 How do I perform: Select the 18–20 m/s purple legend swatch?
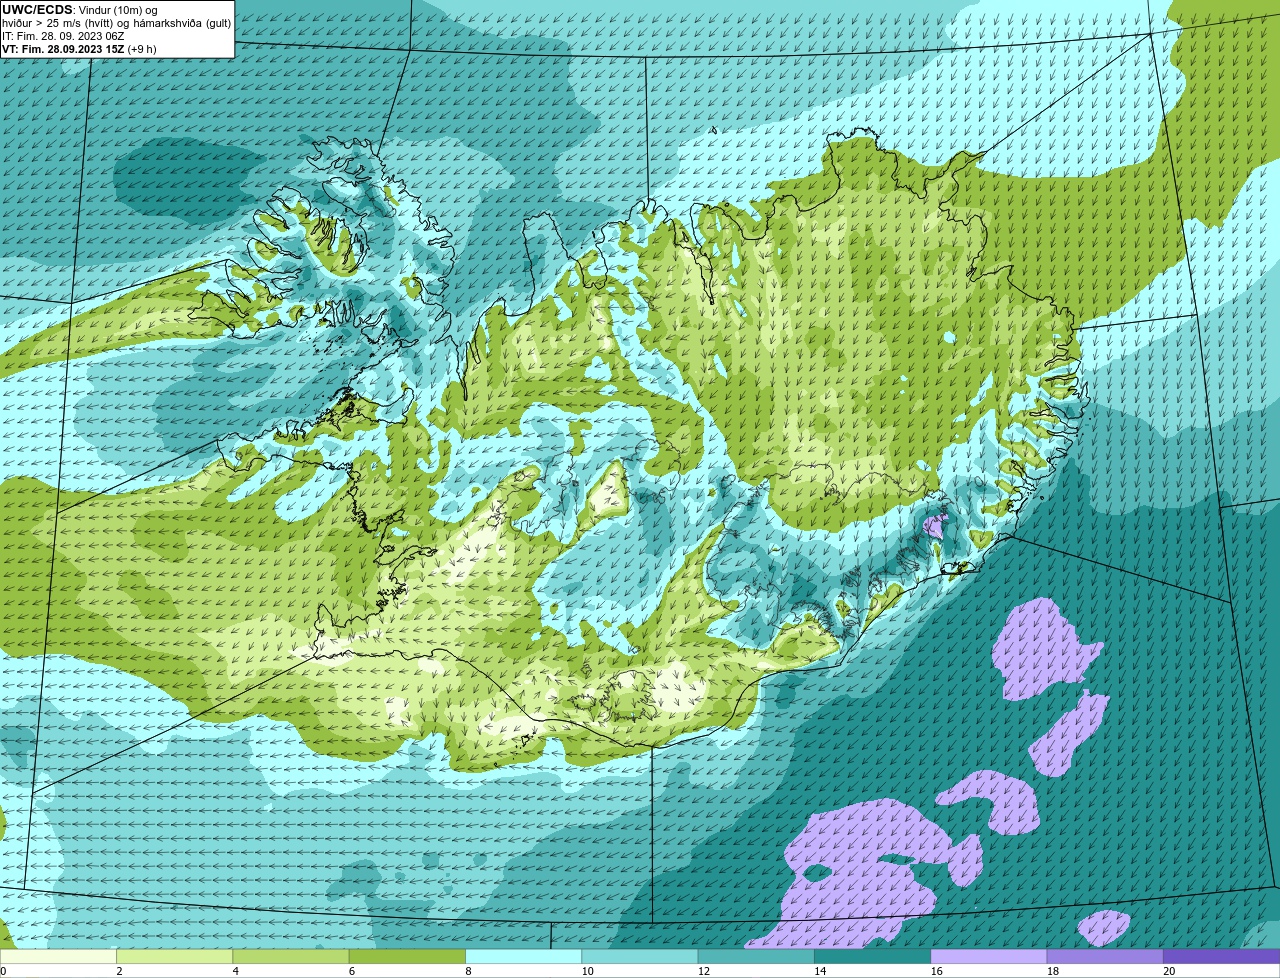pos(1105,956)
